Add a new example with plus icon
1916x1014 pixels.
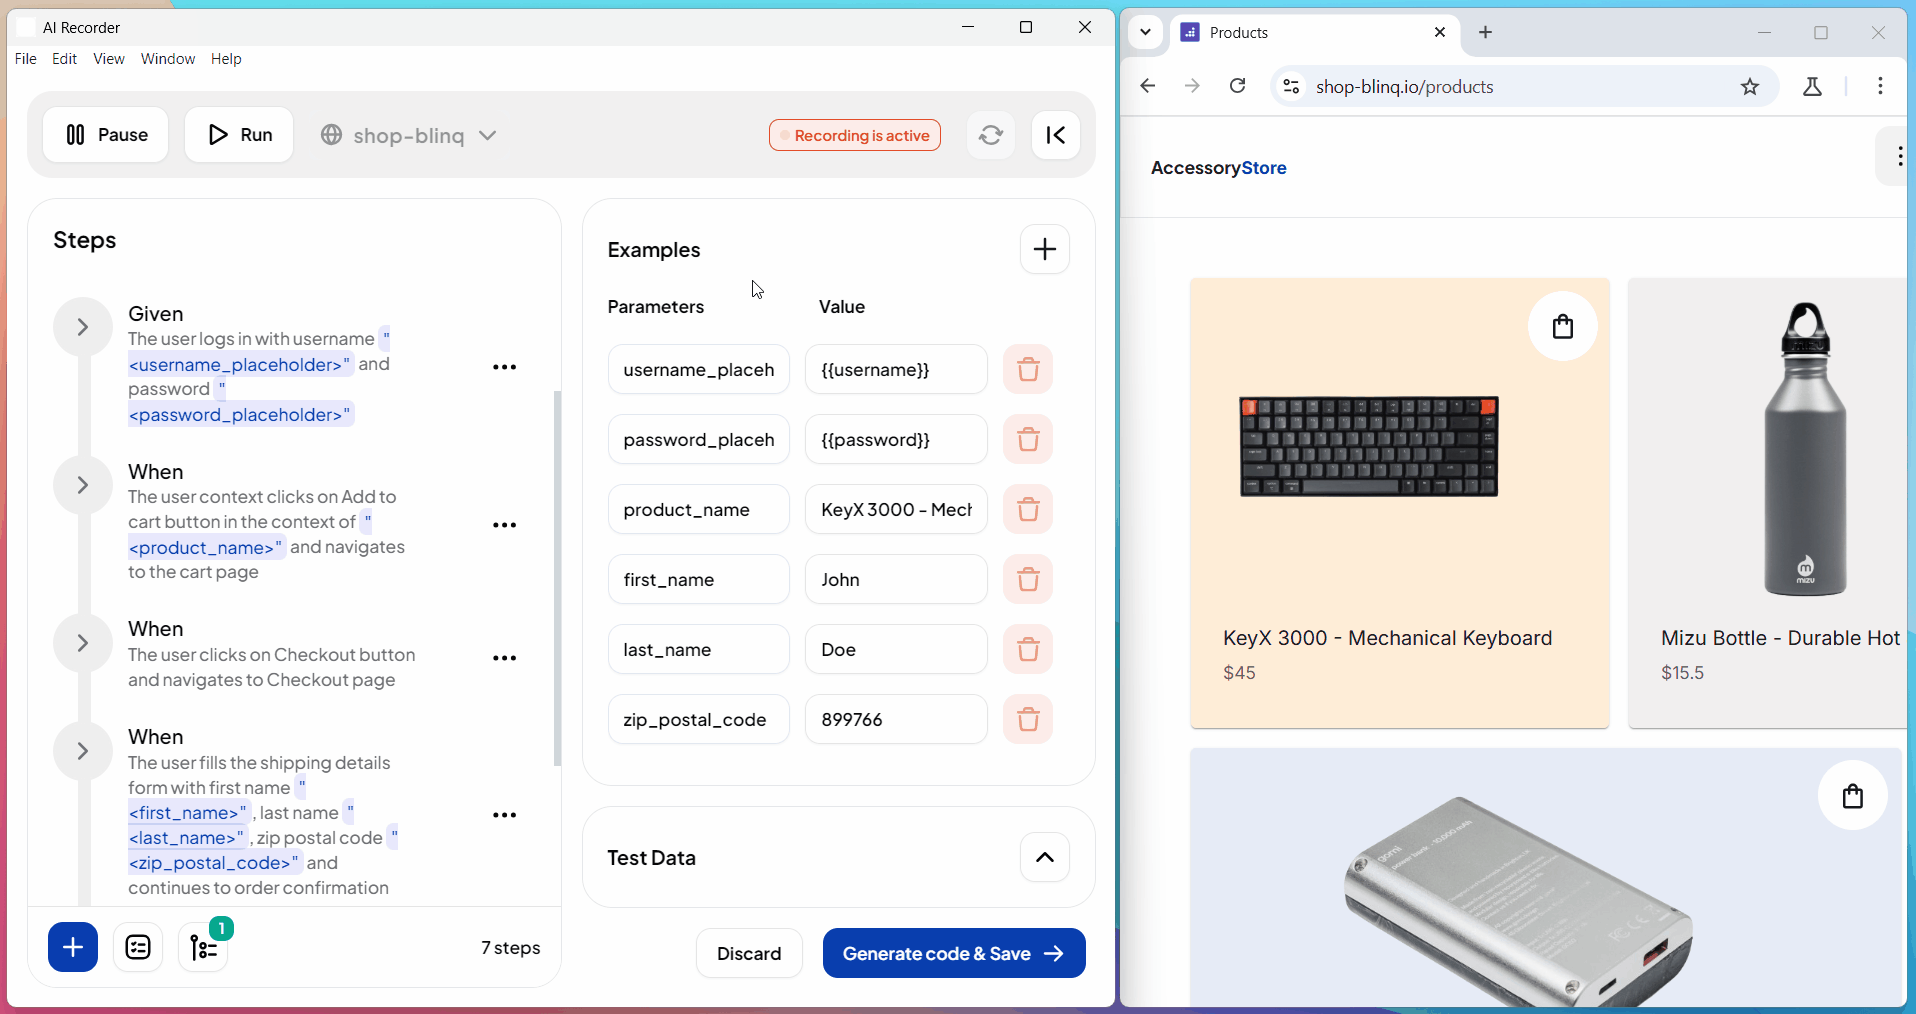[x=1044, y=249]
